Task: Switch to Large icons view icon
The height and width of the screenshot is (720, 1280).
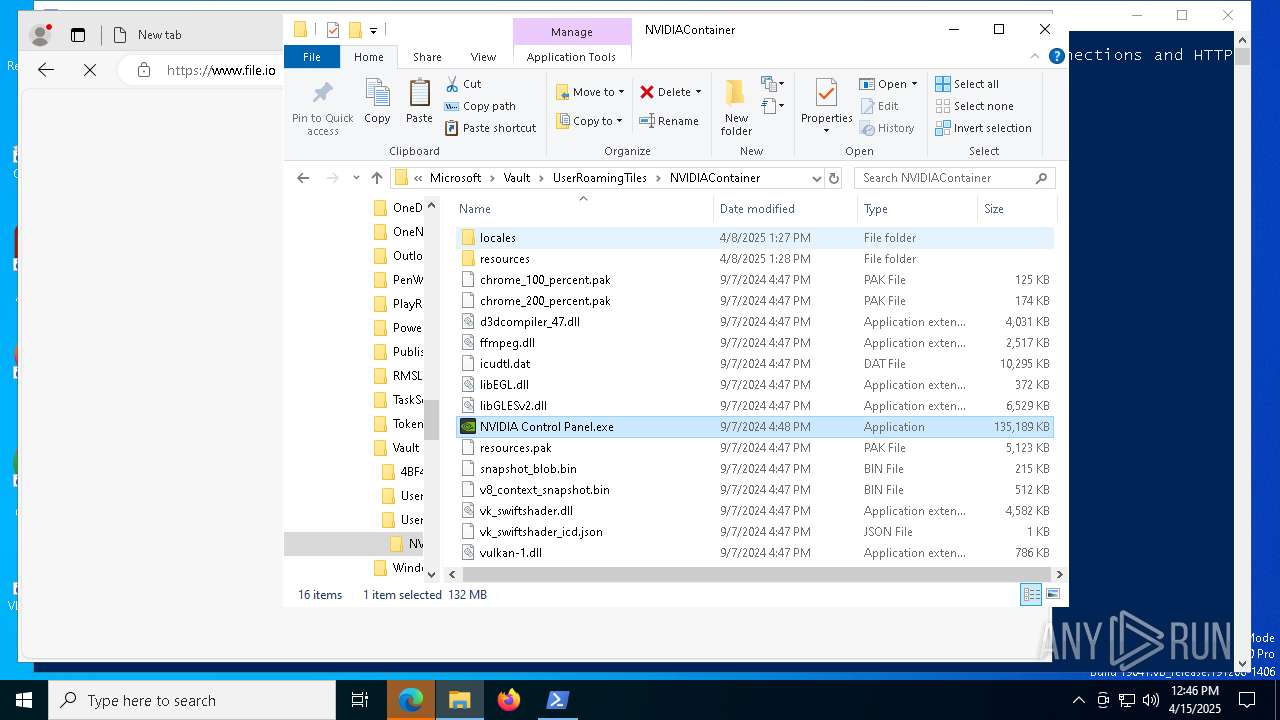Action: pyautogui.click(x=1052, y=594)
